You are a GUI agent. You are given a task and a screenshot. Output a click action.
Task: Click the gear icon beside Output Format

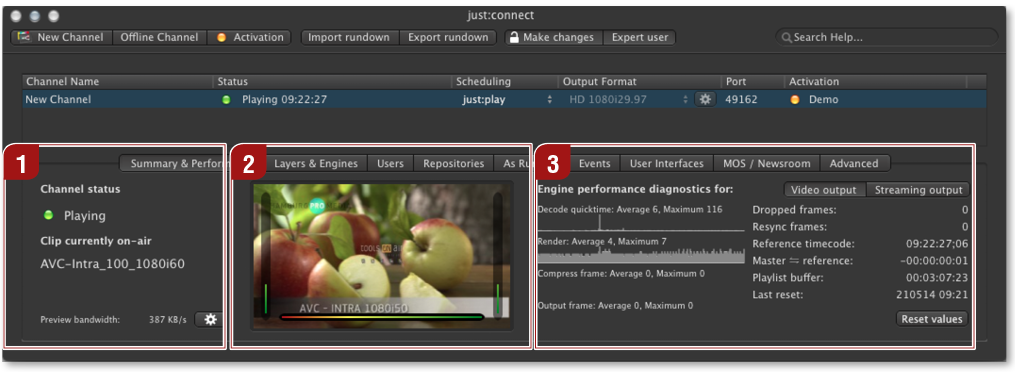[x=705, y=100]
